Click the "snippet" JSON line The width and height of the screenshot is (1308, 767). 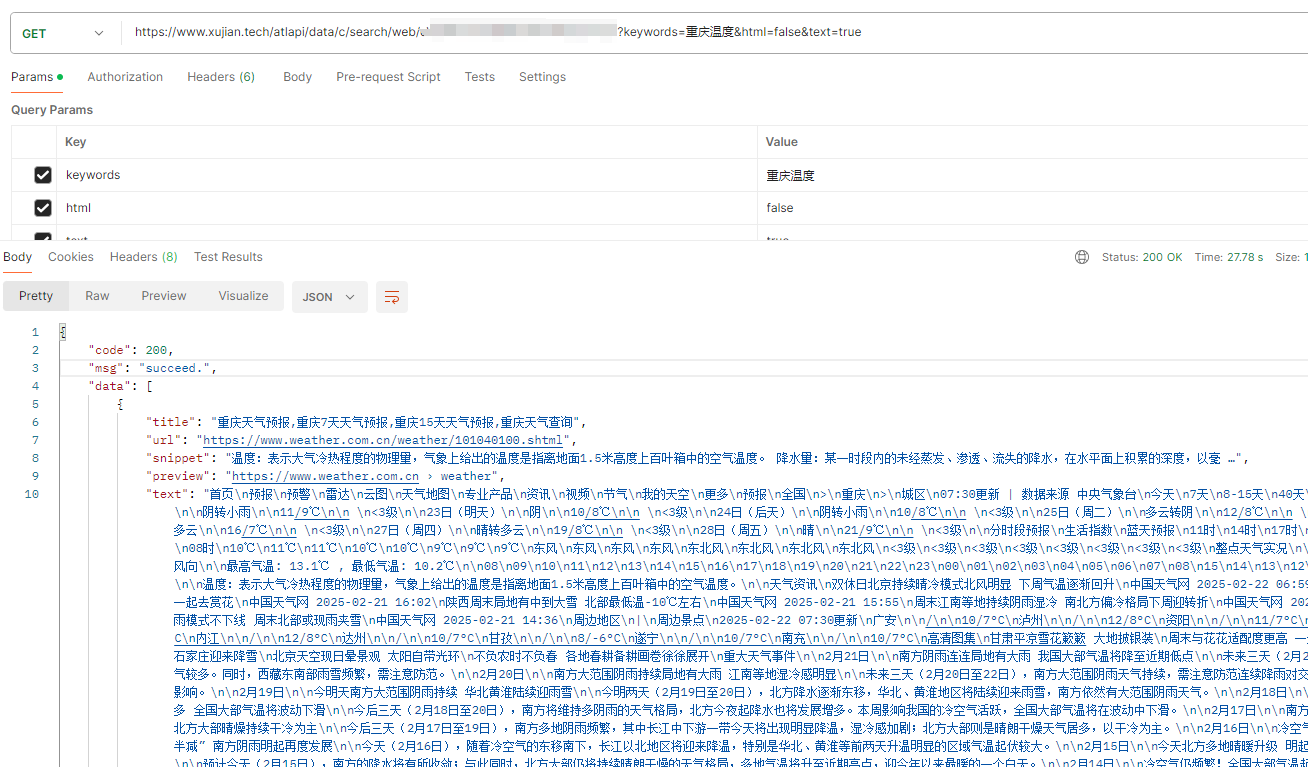click(x=698, y=458)
